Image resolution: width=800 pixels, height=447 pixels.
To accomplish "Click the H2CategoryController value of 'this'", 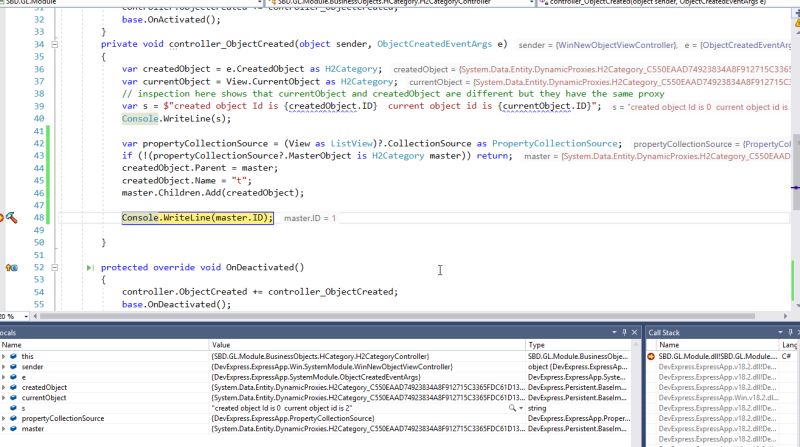I will (x=320, y=356).
